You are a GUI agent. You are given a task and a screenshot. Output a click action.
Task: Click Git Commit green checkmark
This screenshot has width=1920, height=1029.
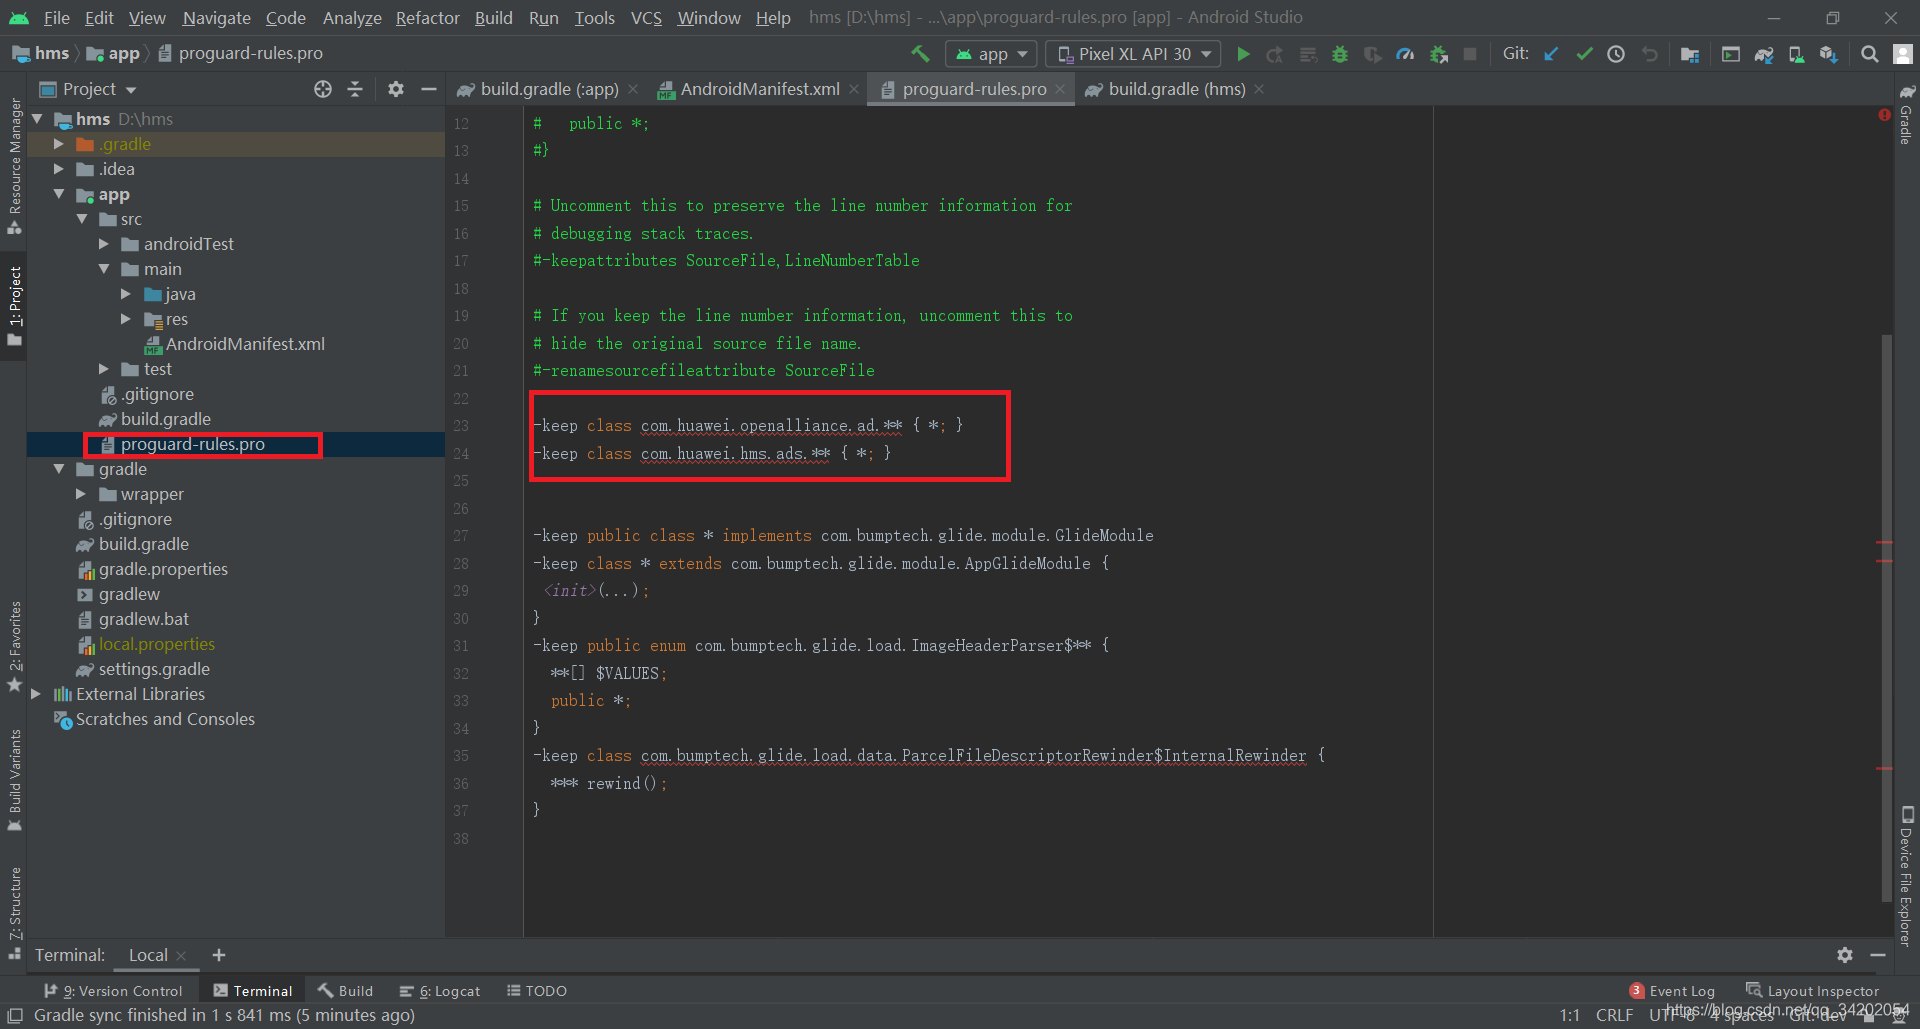tap(1584, 54)
